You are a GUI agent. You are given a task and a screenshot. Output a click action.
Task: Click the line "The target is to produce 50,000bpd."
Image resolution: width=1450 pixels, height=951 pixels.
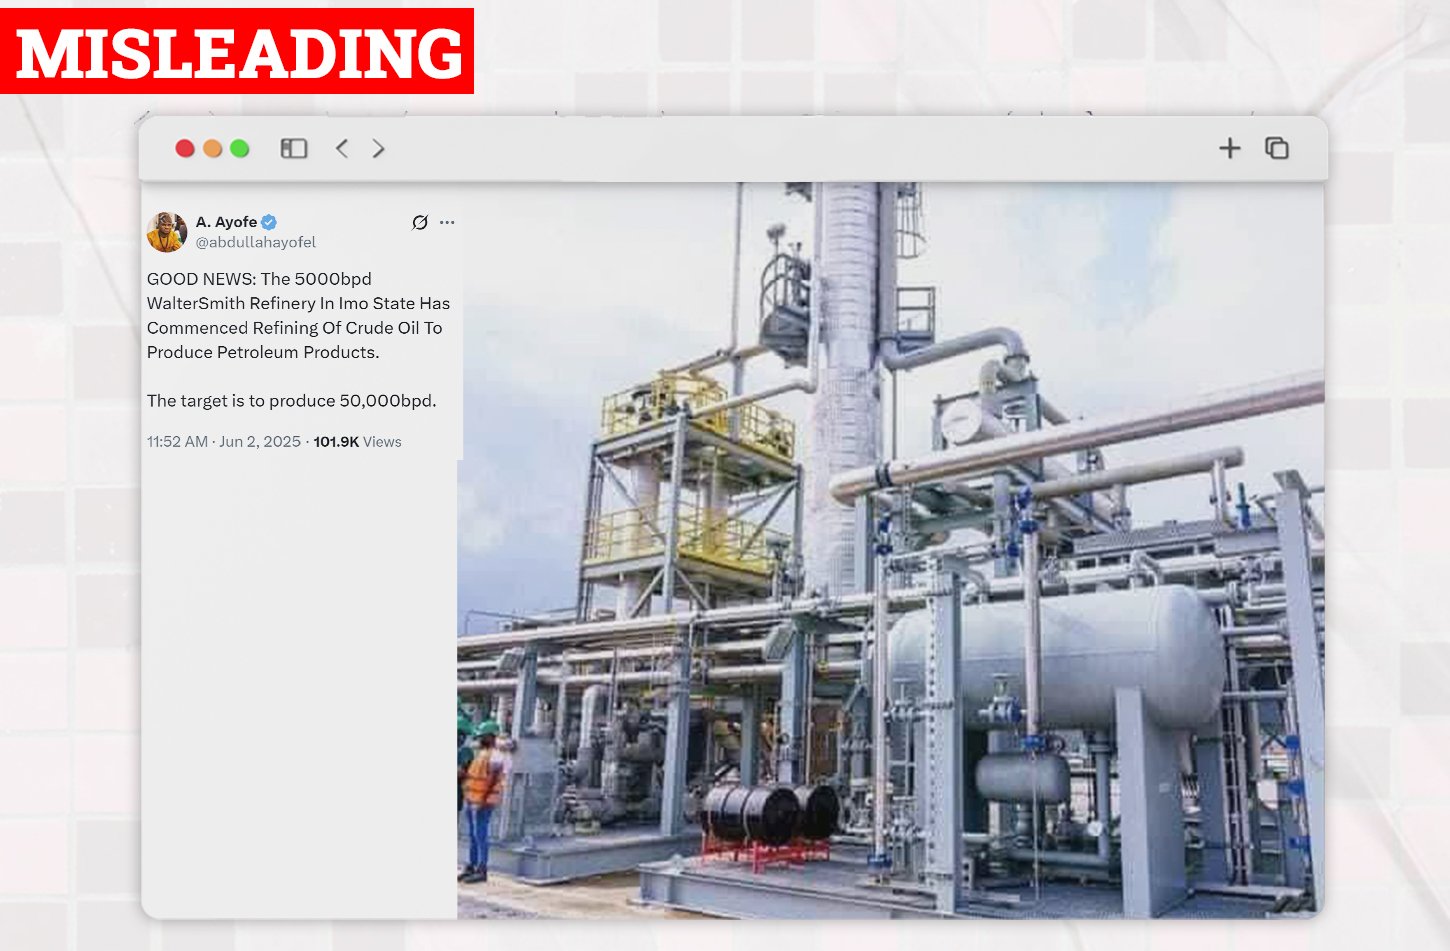click(x=292, y=401)
